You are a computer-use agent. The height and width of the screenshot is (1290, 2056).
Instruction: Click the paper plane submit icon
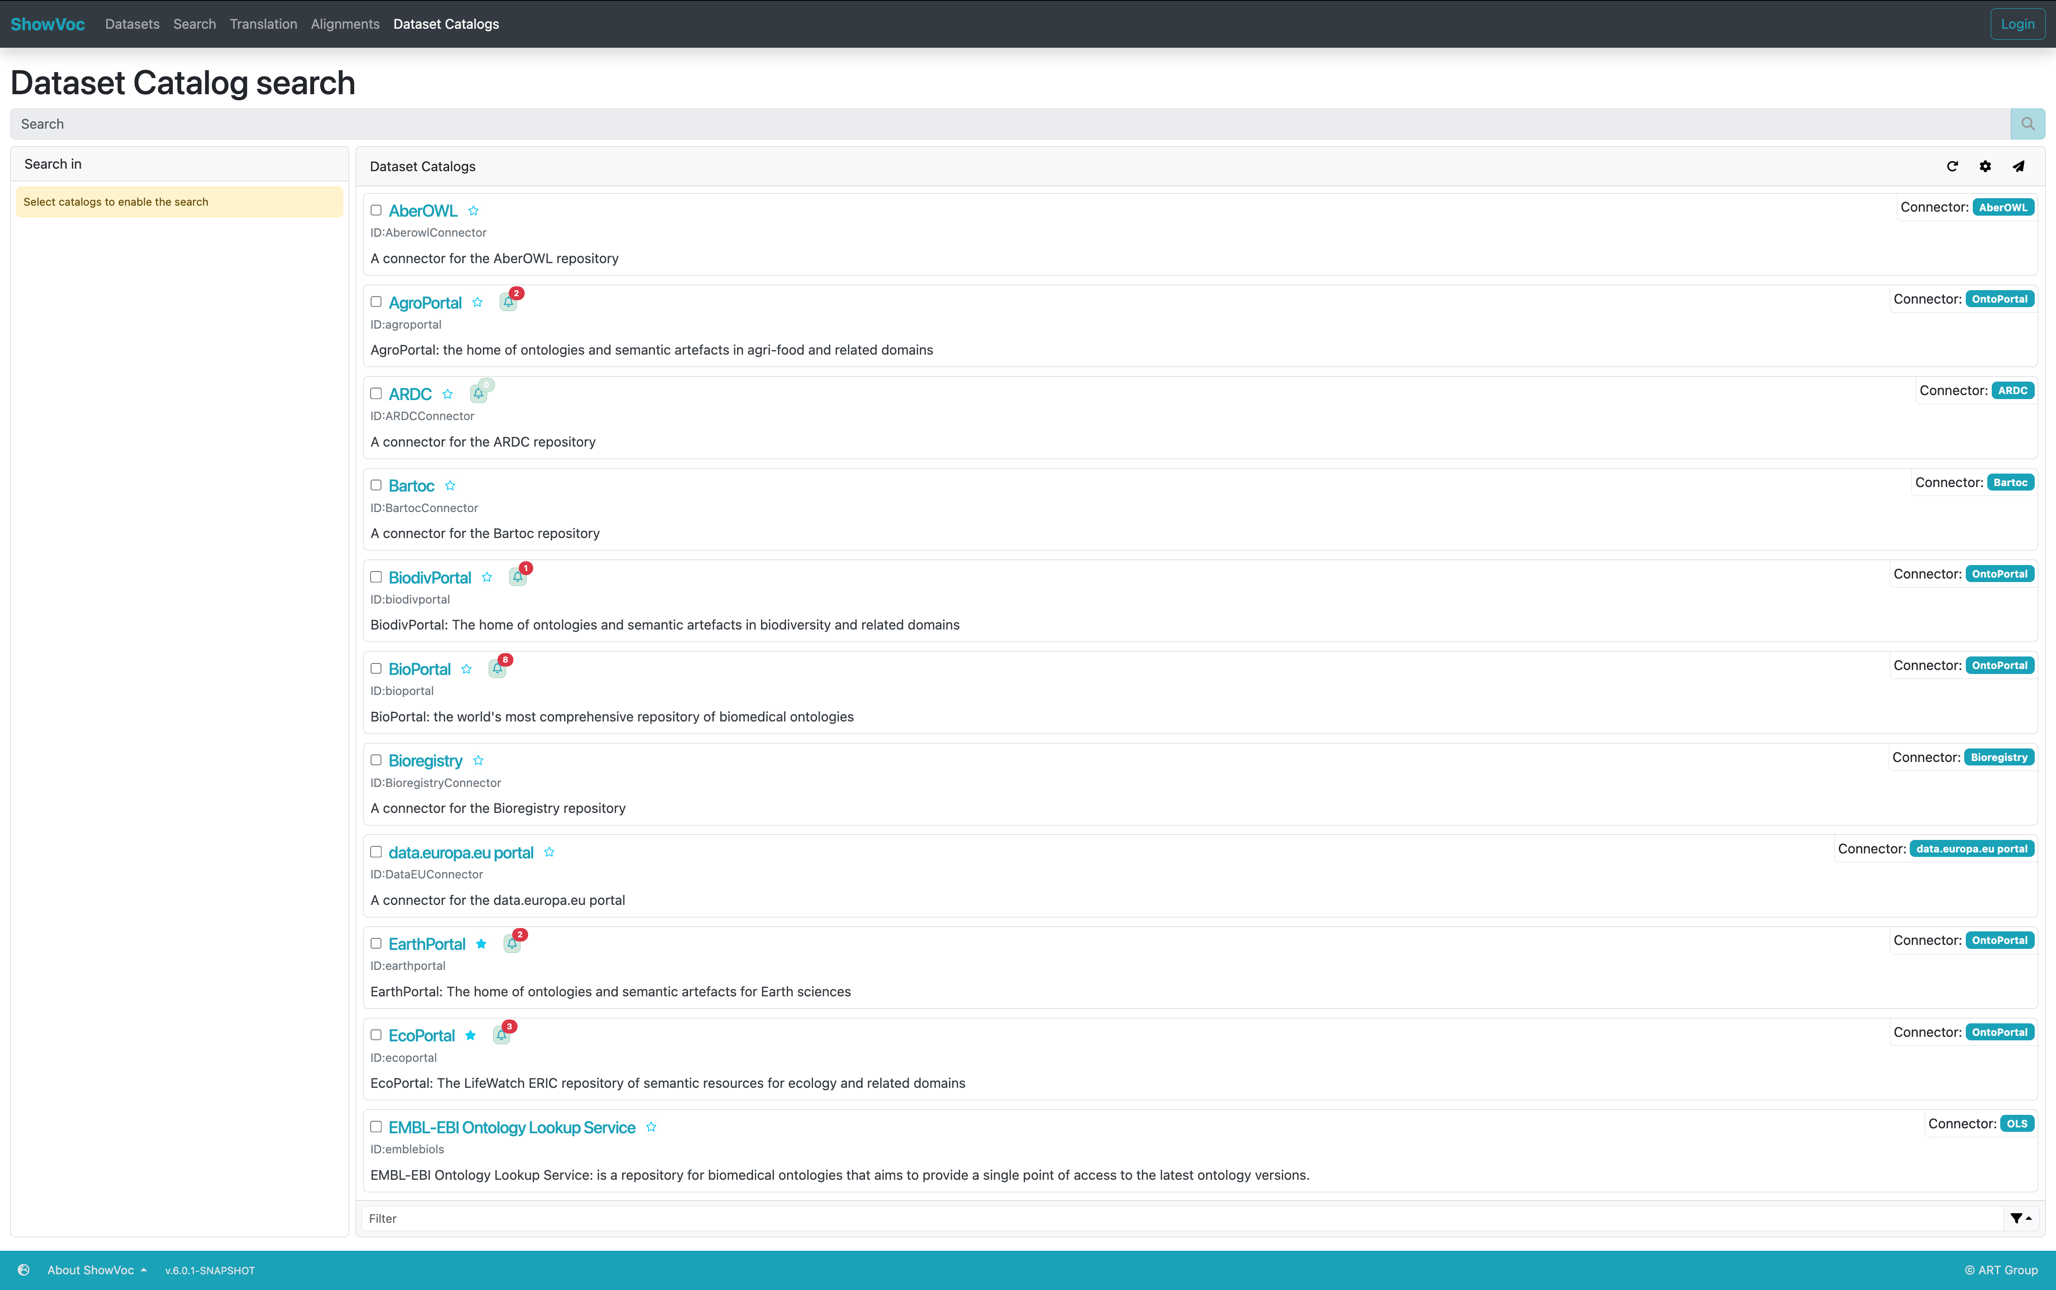(x=2018, y=166)
